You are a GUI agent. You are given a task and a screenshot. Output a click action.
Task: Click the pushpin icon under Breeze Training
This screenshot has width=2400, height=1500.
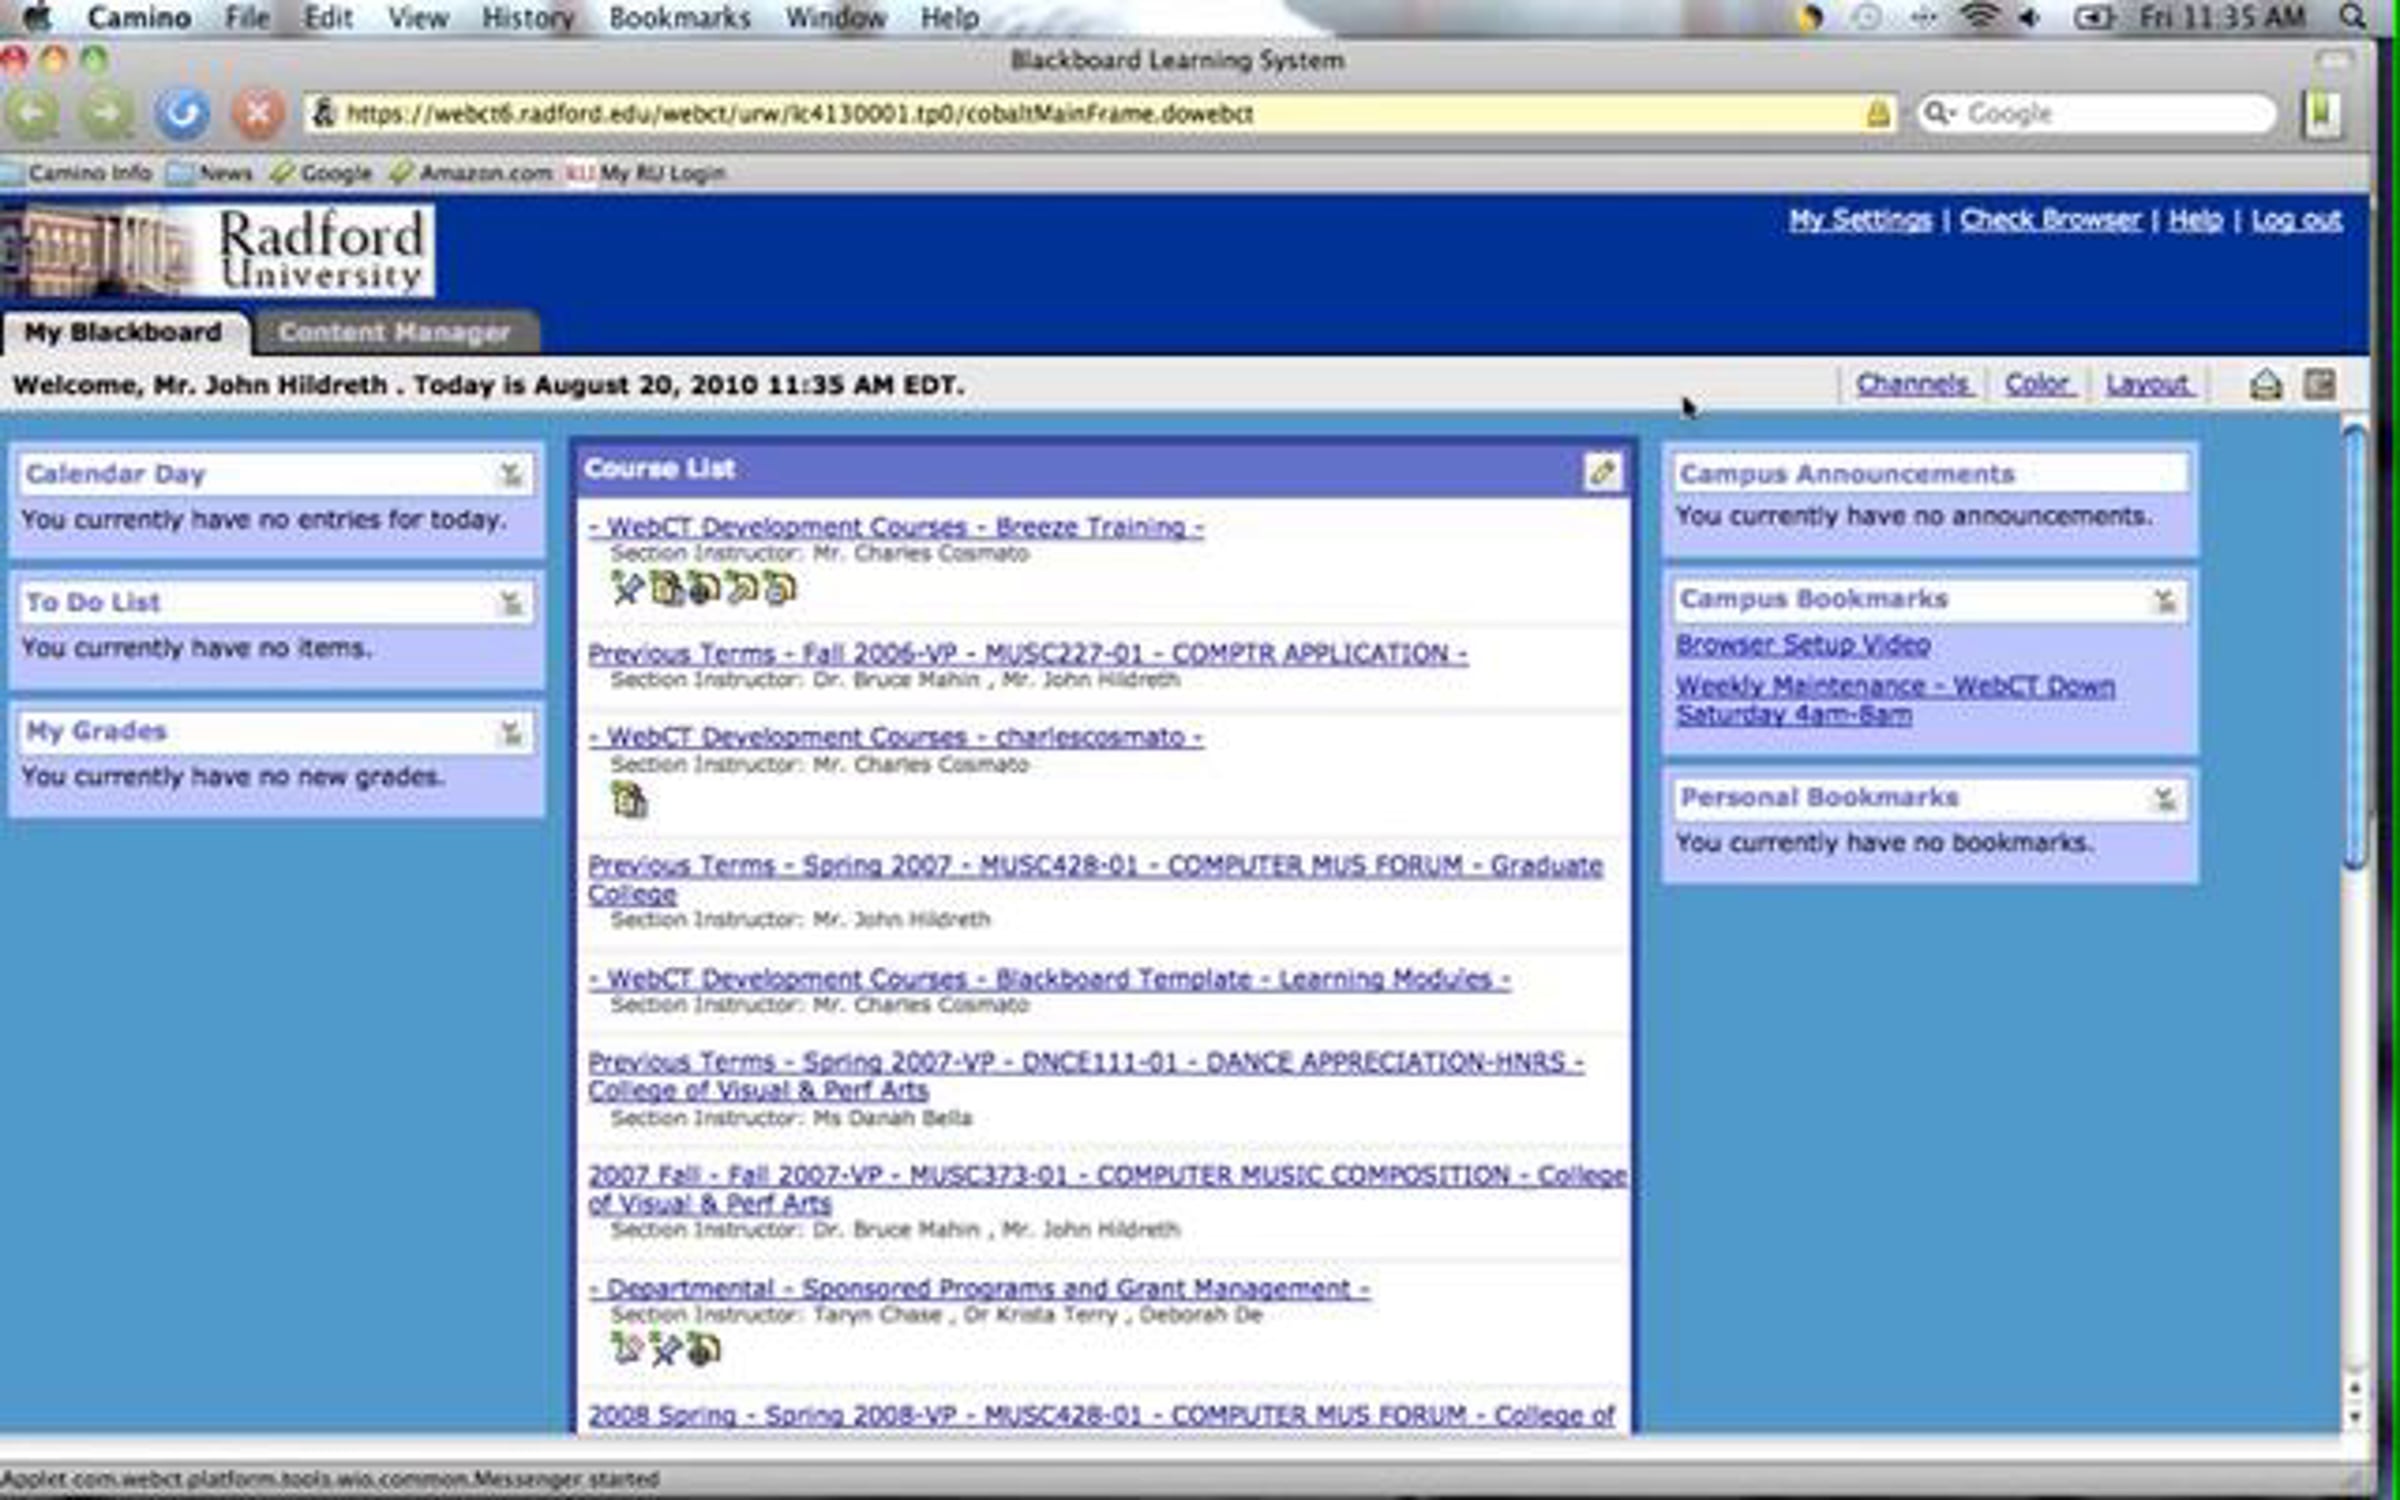pos(627,588)
